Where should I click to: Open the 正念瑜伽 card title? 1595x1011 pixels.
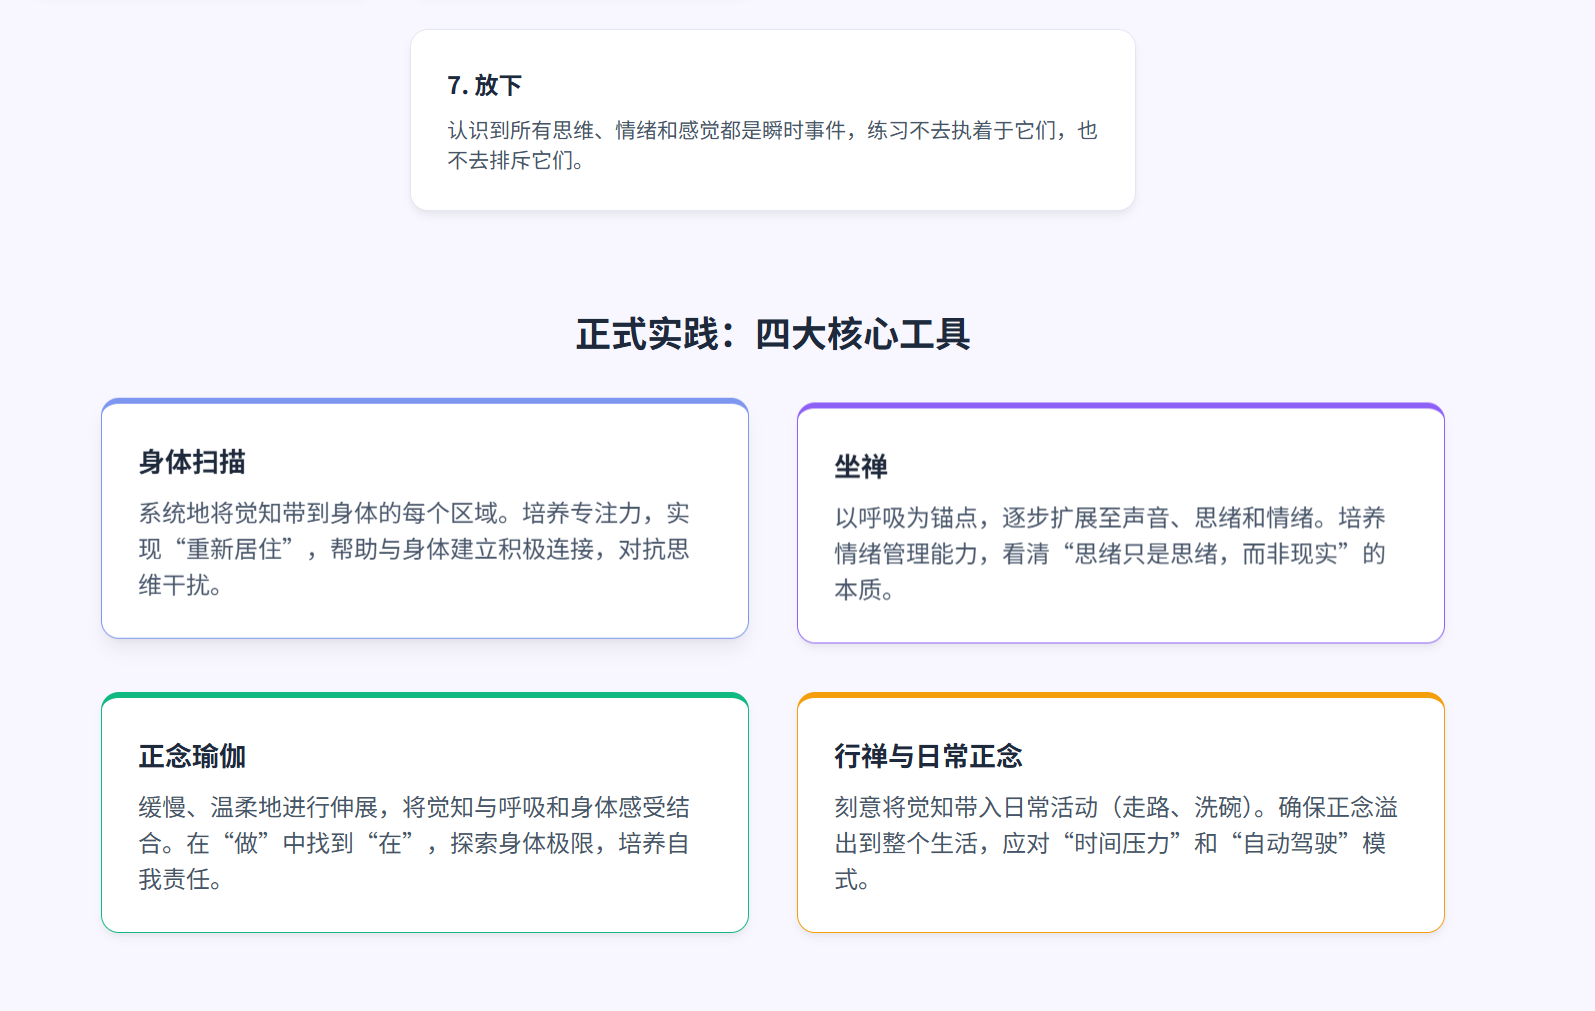click(192, 756)
